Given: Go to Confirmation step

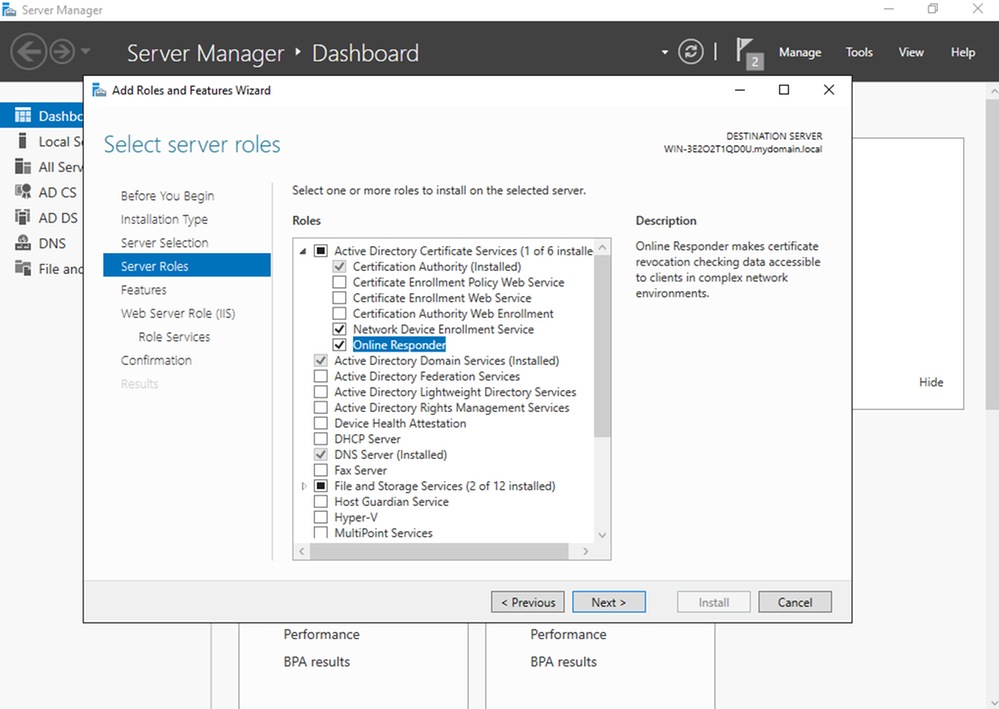Looking at the screenshot, I should tap(156, 361).
